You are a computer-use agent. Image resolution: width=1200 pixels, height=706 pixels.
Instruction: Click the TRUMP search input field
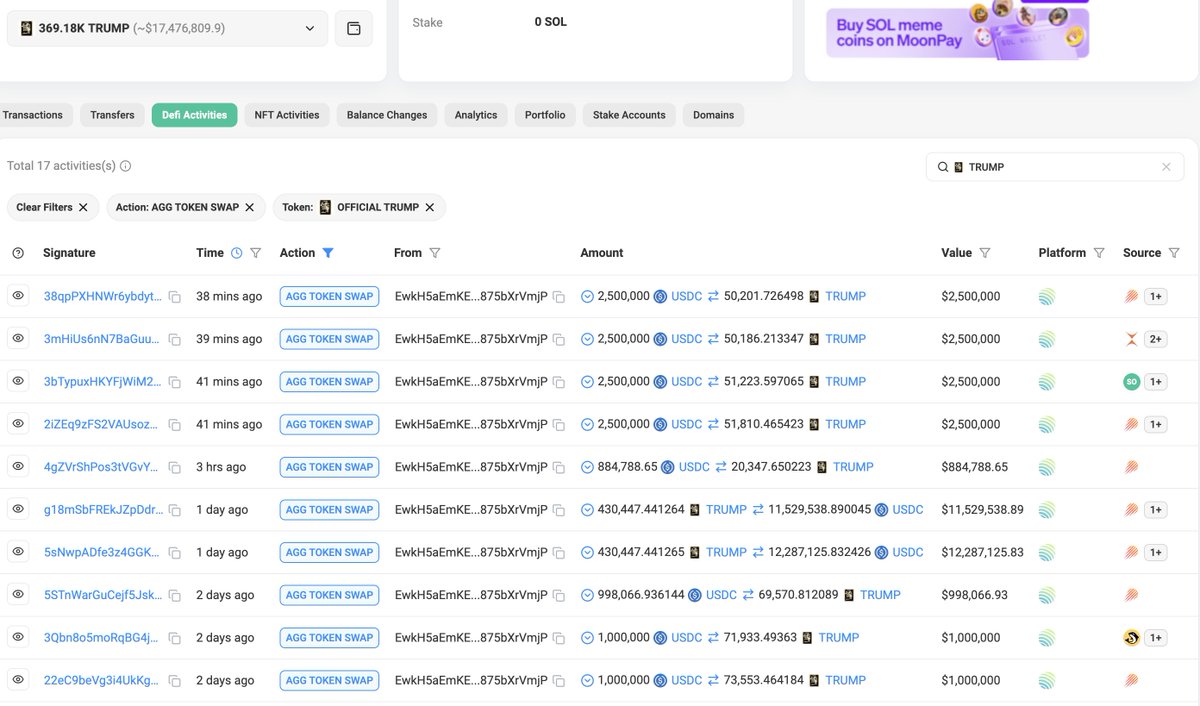click(x=1055, y=167)
